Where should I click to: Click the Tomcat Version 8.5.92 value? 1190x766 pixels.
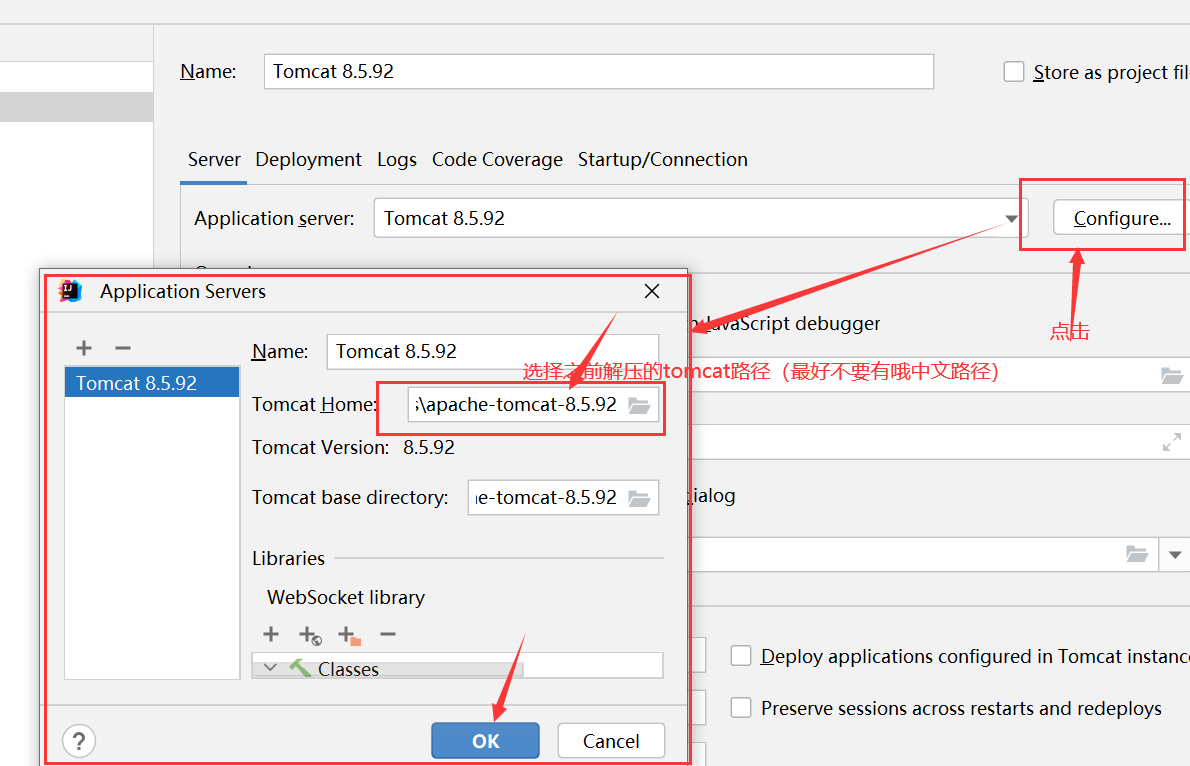[x=429, y=447]
